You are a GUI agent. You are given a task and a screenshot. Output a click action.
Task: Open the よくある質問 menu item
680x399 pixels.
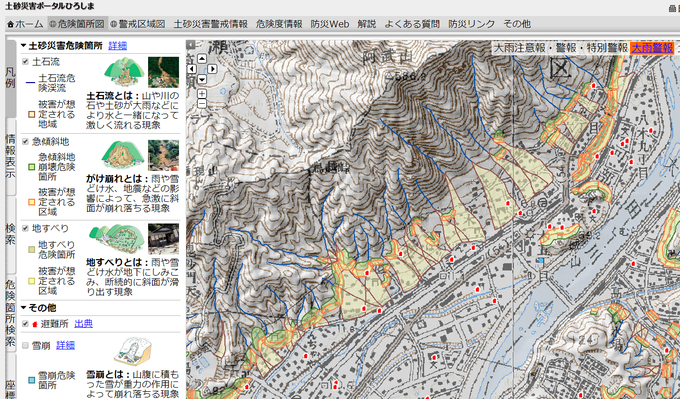pyautogui.click(x=412, y=24)
